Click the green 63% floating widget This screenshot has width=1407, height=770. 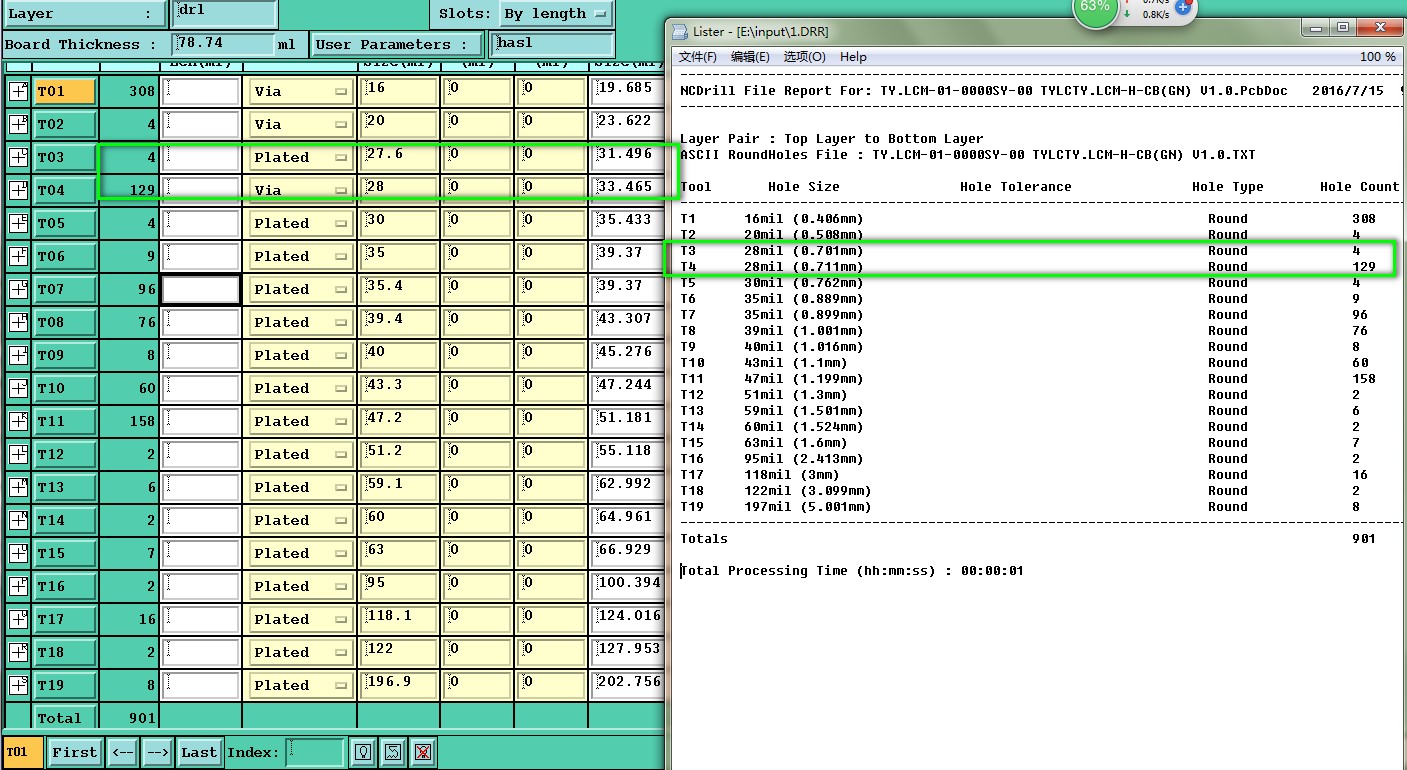coord(1095,8)
